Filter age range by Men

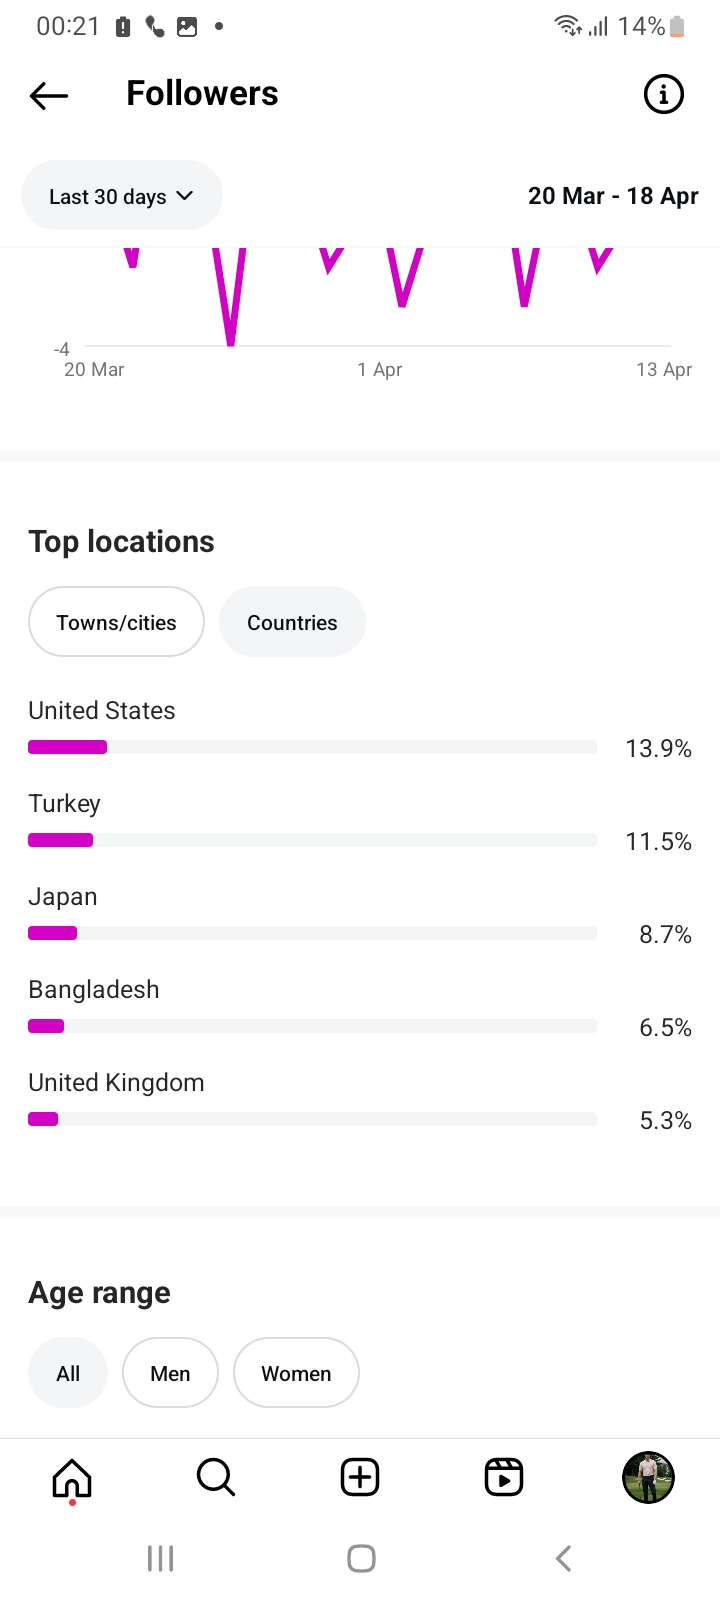point(170,1373)
